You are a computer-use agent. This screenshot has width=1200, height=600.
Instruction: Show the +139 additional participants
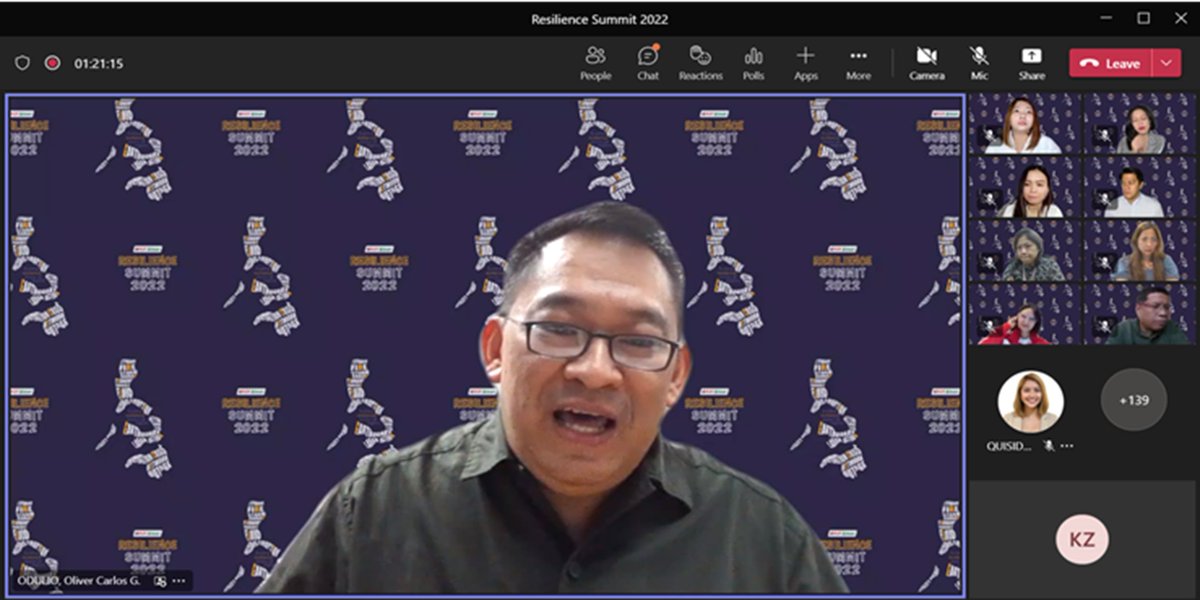1133,400
